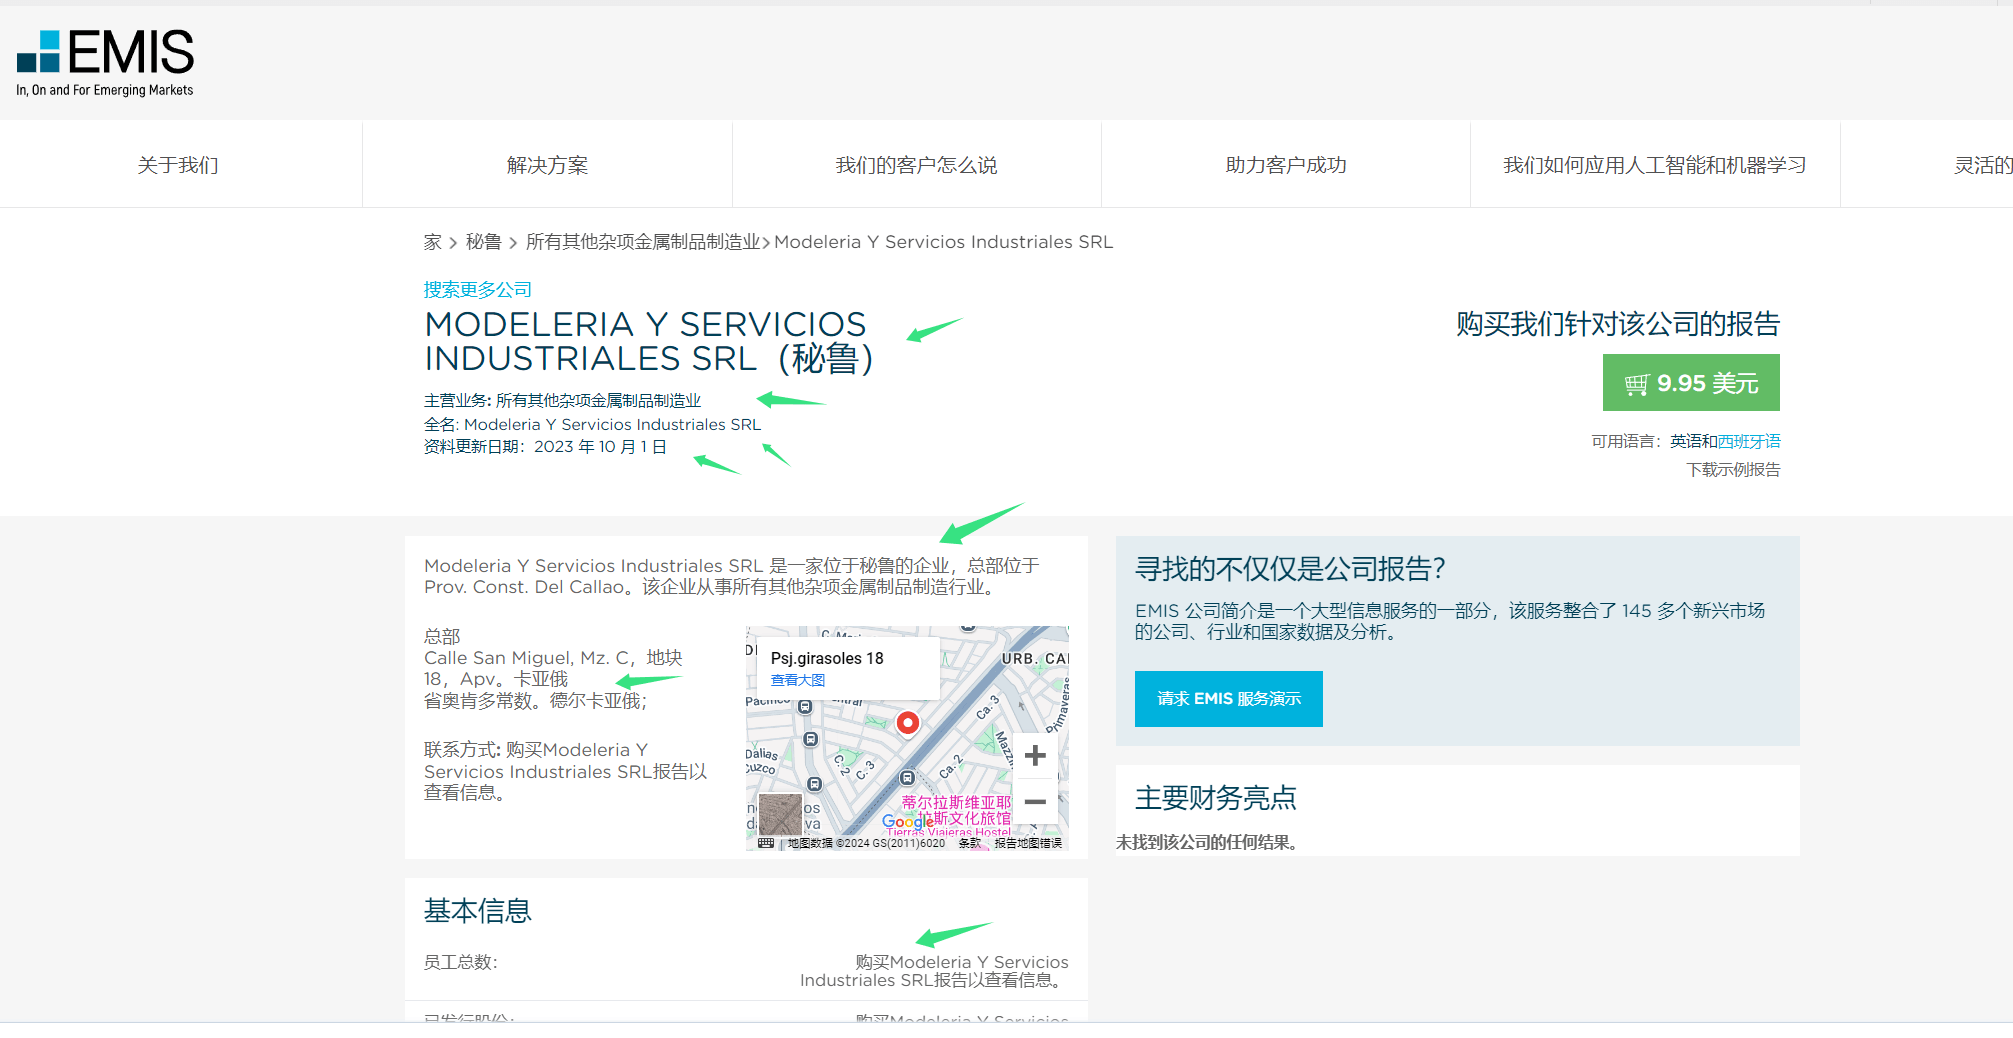Click the 未找到该公司的任何结果 message
The height and width of the screenshot is (1038, 2013).
click(x=1207, y=842)
